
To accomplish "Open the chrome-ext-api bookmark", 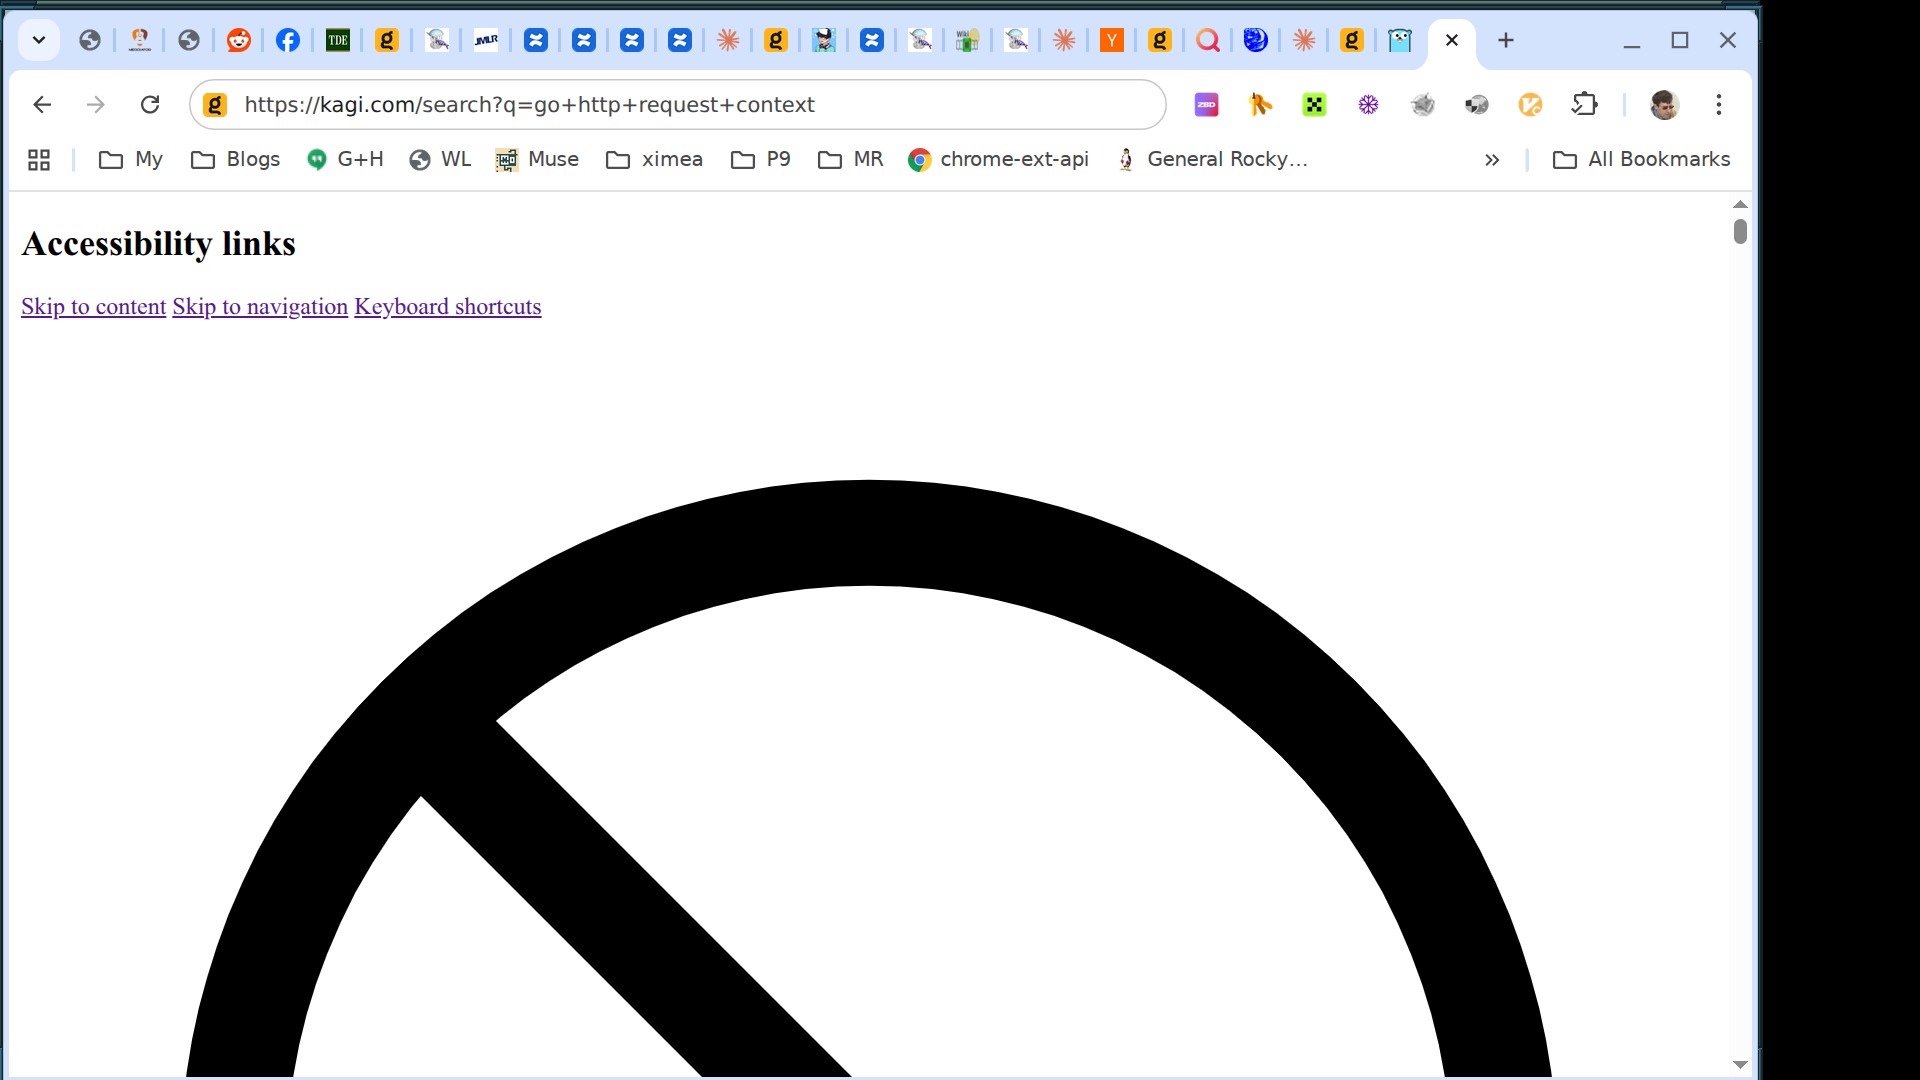I will [998, 160].
